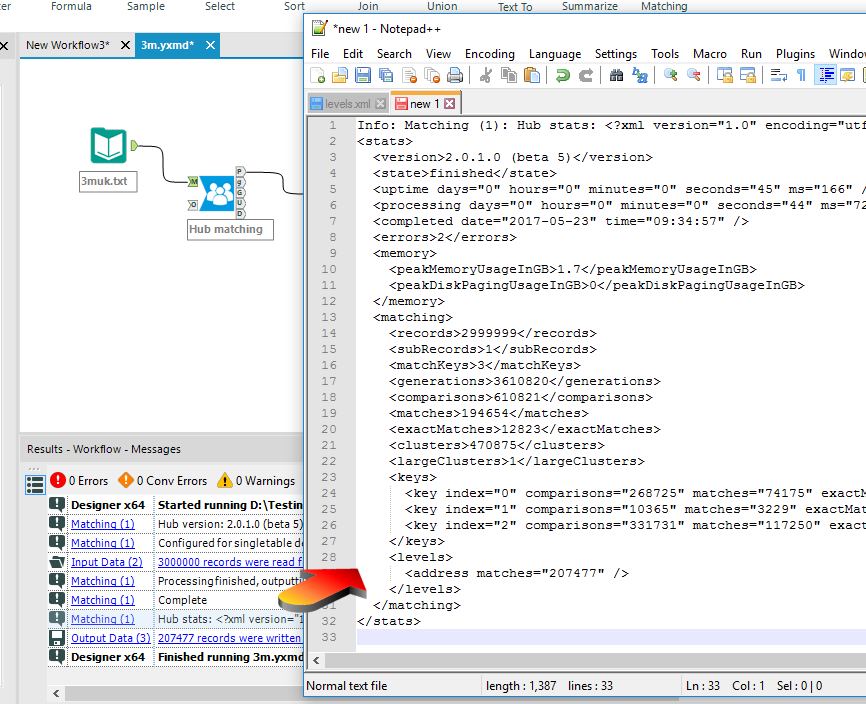Toggle the 0 Warnings message filter

point(256,480)
